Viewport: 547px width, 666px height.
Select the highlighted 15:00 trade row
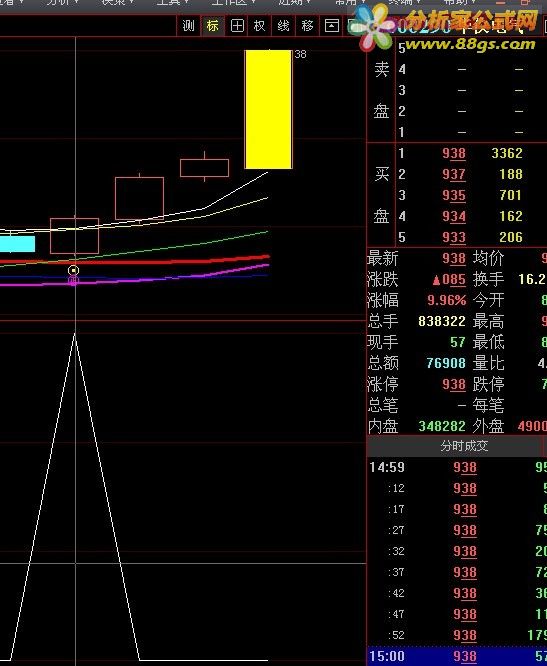coord(457,656)
